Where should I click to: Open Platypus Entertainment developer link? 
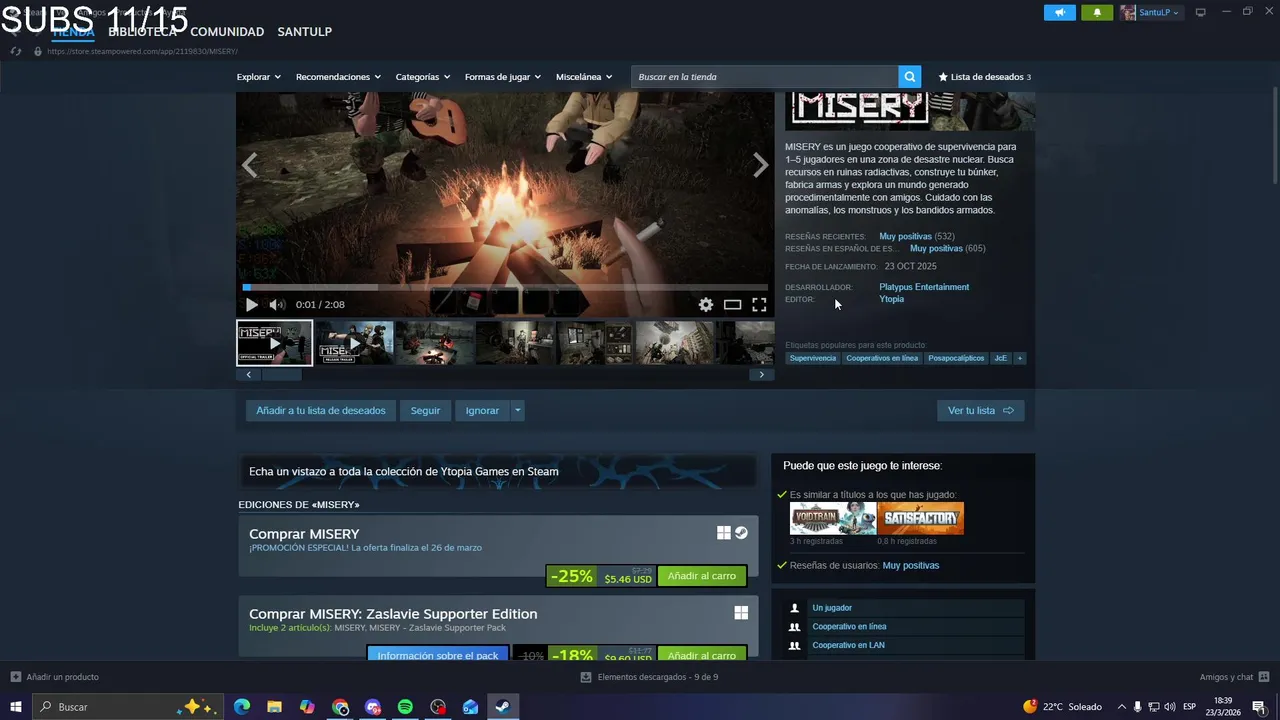pyautogui.click(x=924, y=287)
